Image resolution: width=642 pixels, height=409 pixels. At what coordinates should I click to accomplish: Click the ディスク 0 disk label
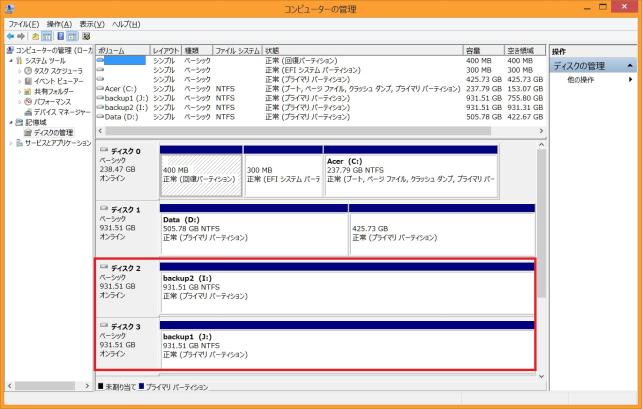click(x=126, y=151)
